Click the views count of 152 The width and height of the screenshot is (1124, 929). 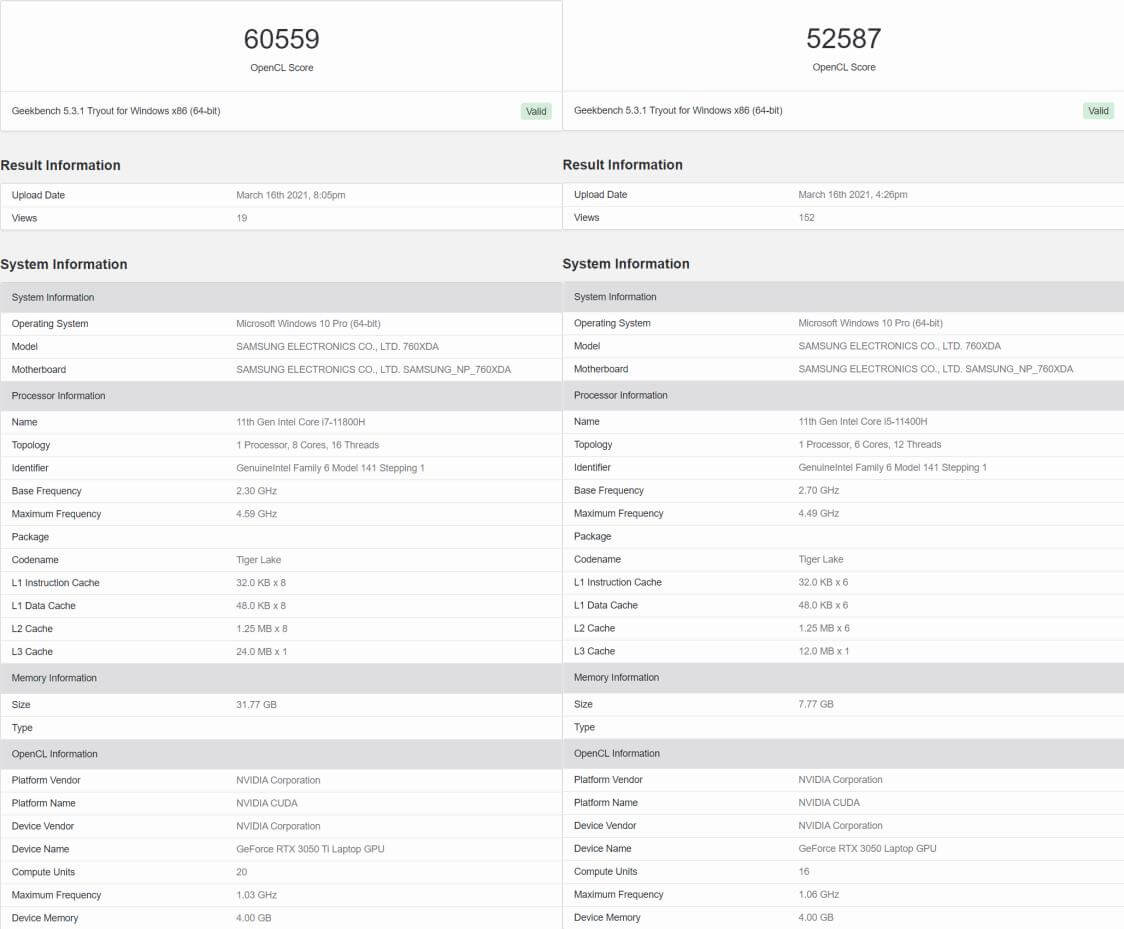click(x=806, y=217)
